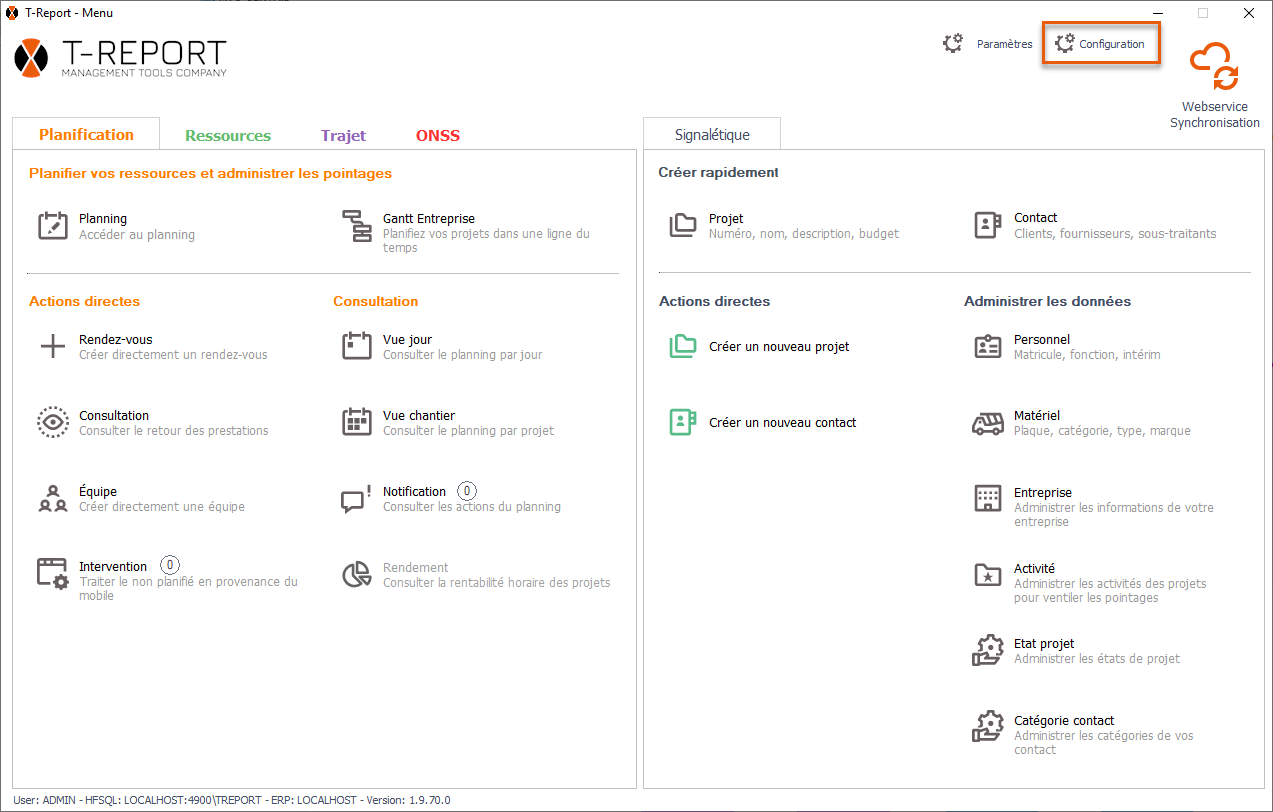This screenshot has width=1273, height=812.
Task: Click the Planning calendar icon
Action: [x=52, y=226]
